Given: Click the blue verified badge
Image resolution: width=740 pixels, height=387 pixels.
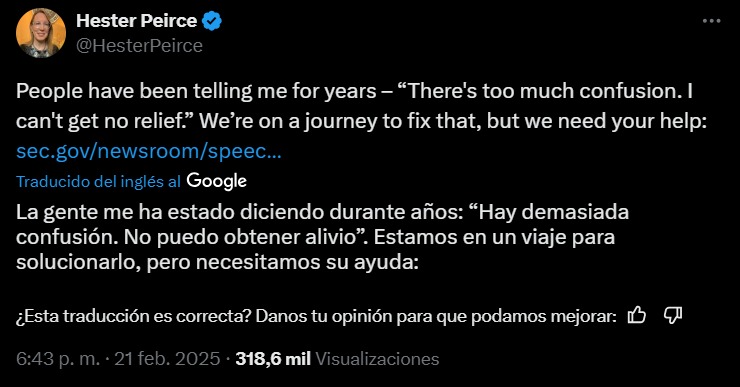Looking at the screenshot, I should tap(212, 21).
